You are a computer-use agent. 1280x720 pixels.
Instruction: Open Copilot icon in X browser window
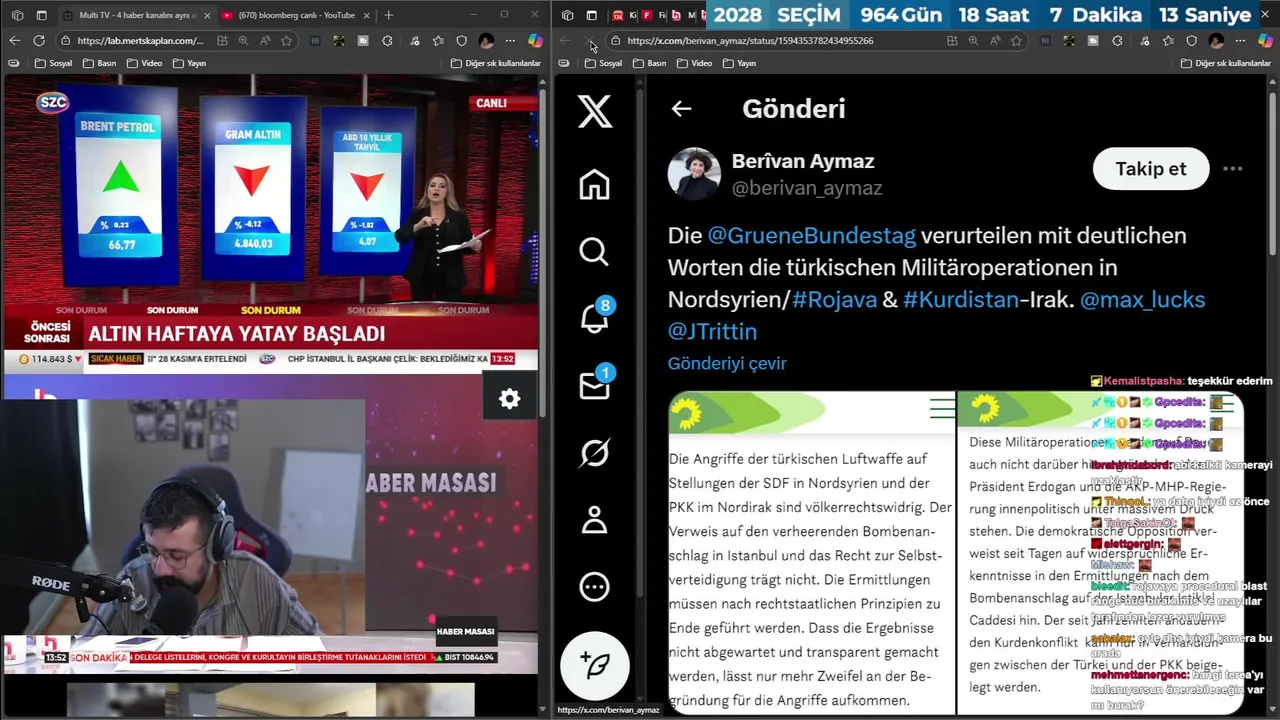[1265, 41]
